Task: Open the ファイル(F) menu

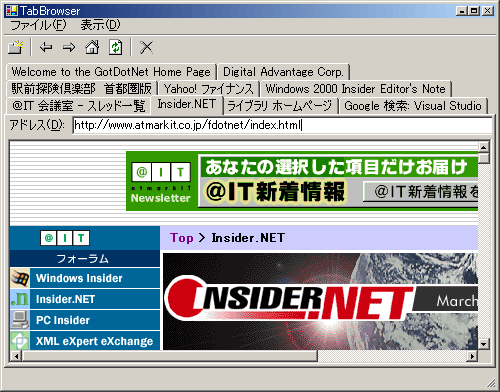Action: [38, 25]
